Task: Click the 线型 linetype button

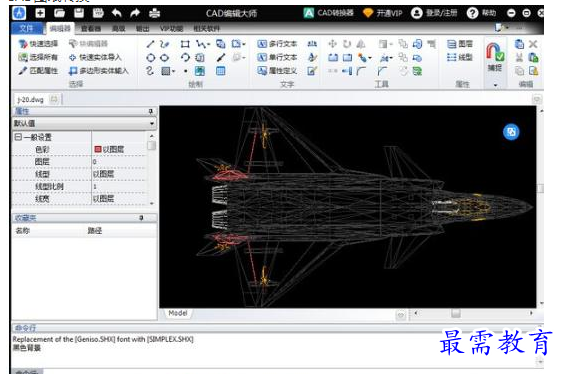Action: pos(460,57)
